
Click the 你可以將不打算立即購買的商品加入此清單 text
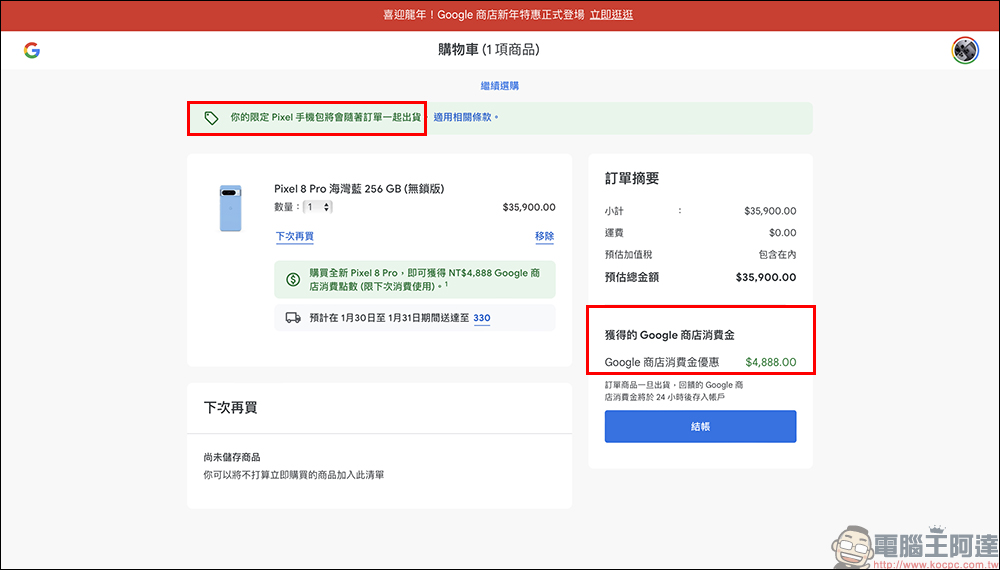pos(293,475)
